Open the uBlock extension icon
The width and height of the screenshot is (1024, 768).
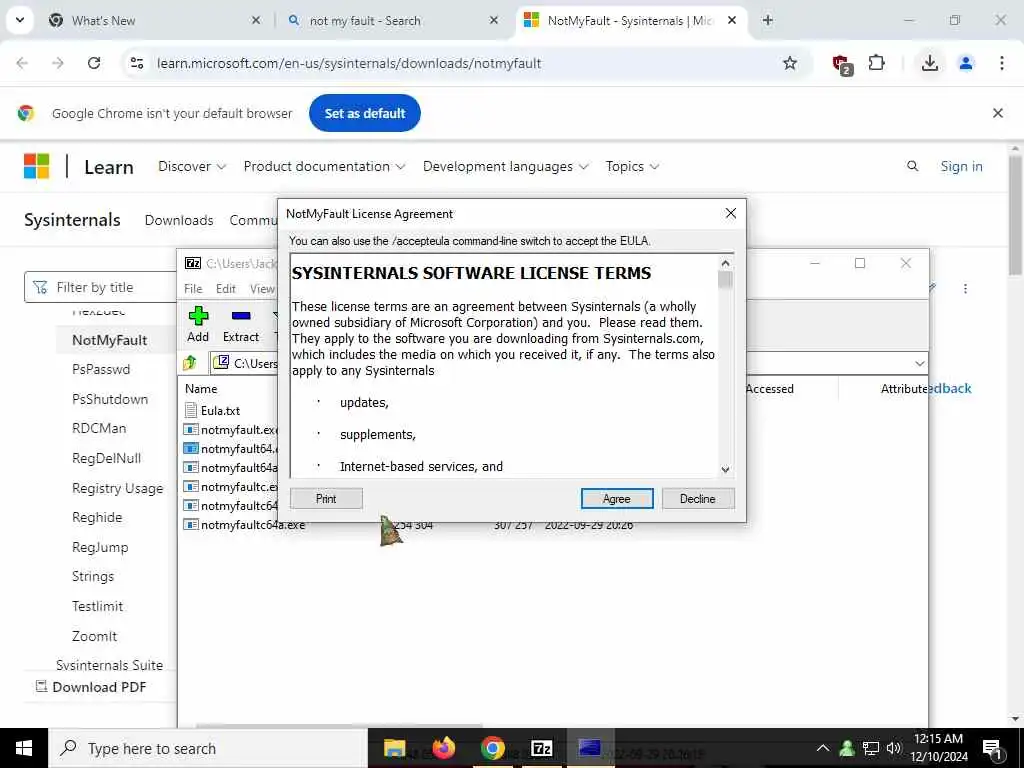841,64
